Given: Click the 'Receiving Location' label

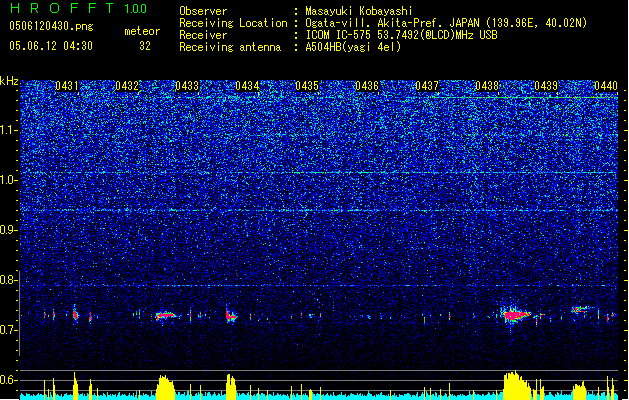Looking at the screenshot, I should point(233,23).
